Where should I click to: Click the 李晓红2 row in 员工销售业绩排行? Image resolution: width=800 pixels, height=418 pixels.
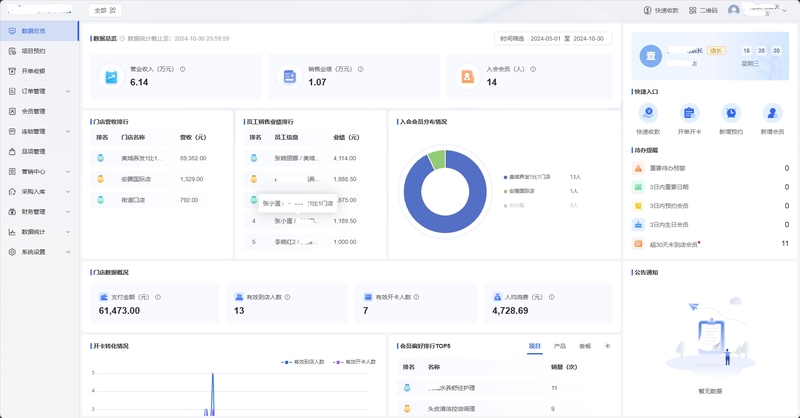(x=310, y=242)
